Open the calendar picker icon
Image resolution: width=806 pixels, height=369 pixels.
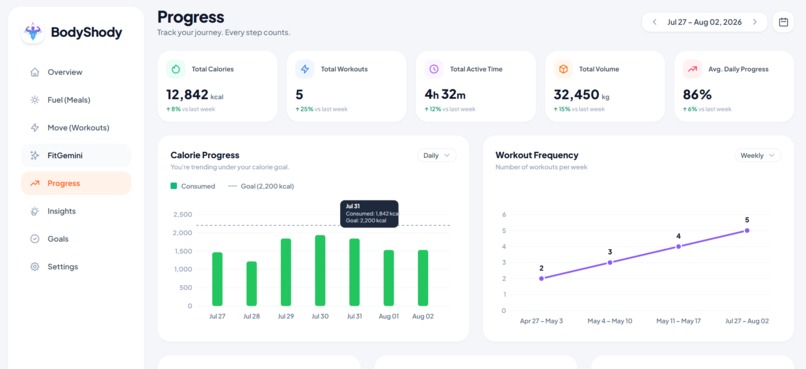(x=783, y=22)
